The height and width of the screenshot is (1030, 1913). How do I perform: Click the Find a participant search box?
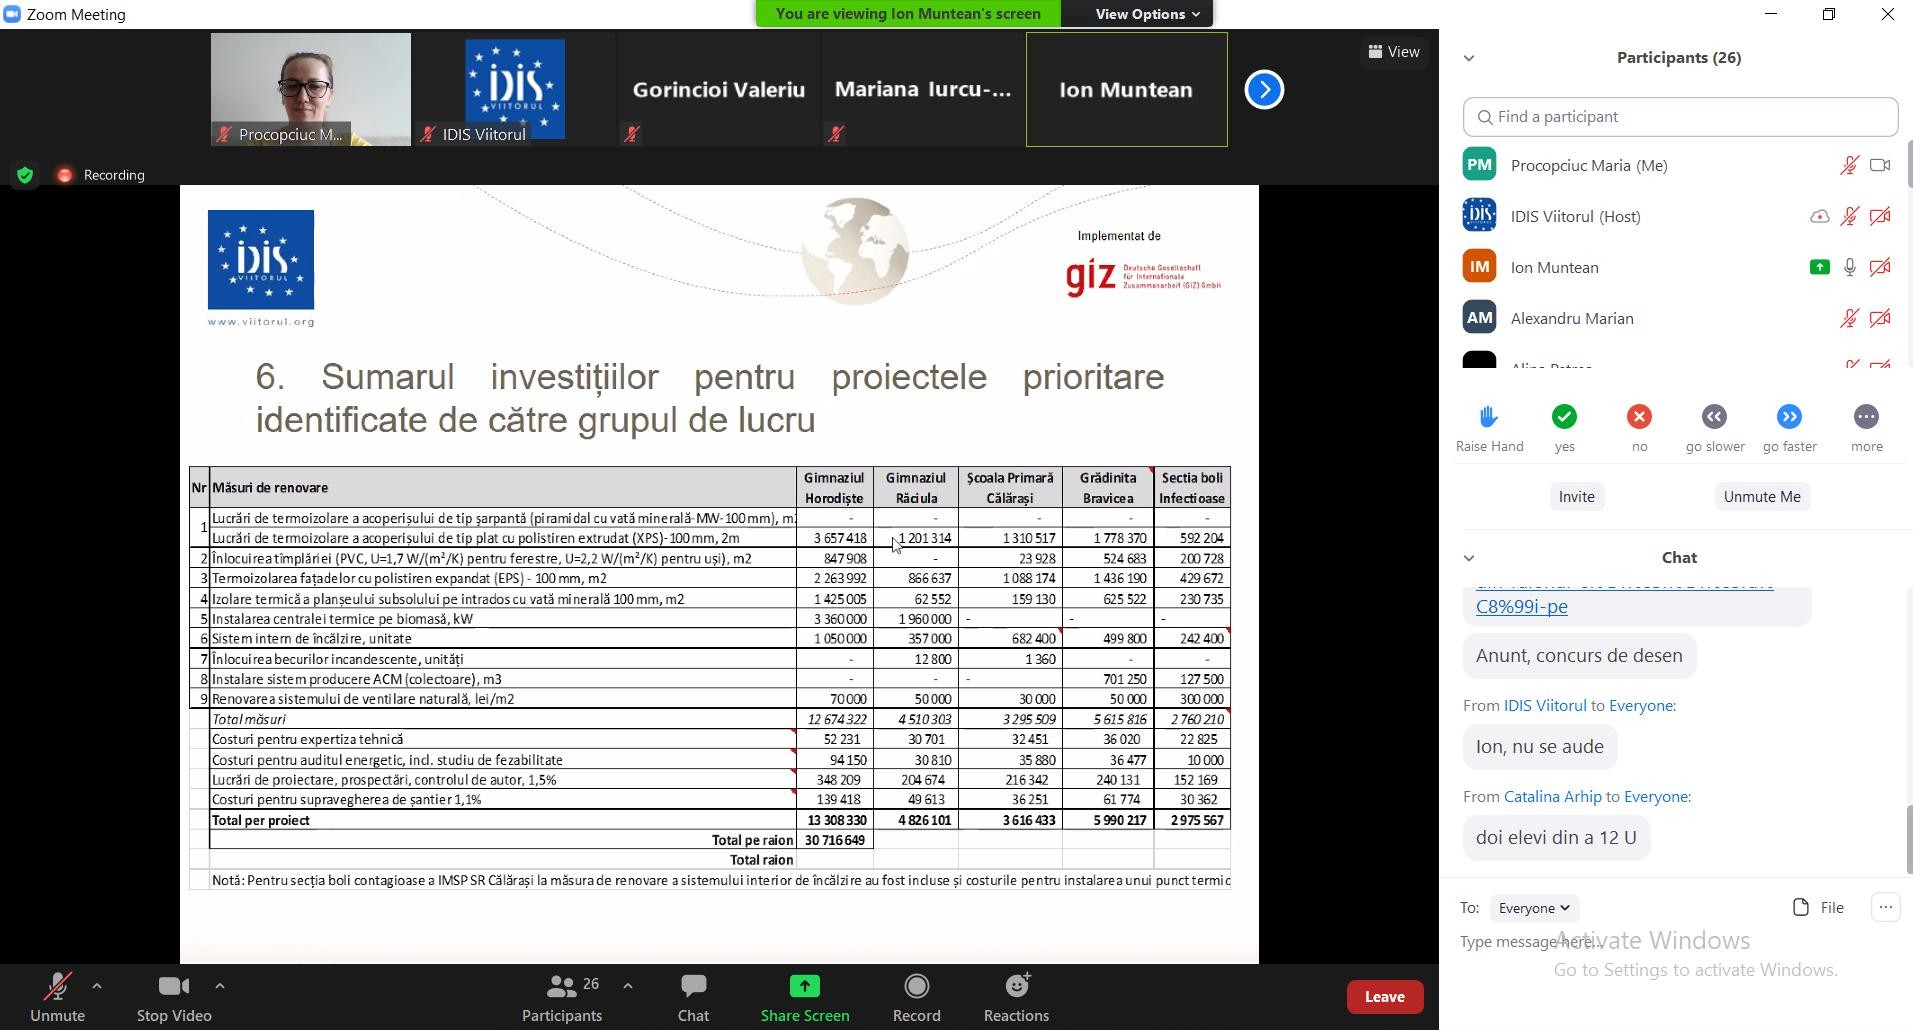[x=1680, y=117]
